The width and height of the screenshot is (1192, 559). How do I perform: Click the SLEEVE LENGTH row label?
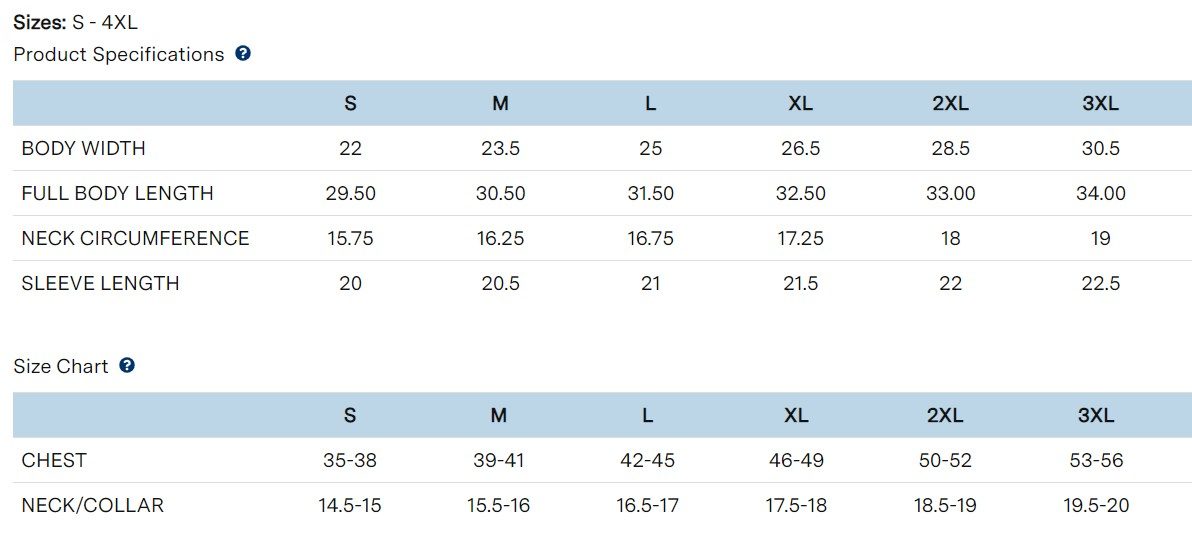[100, 283]
